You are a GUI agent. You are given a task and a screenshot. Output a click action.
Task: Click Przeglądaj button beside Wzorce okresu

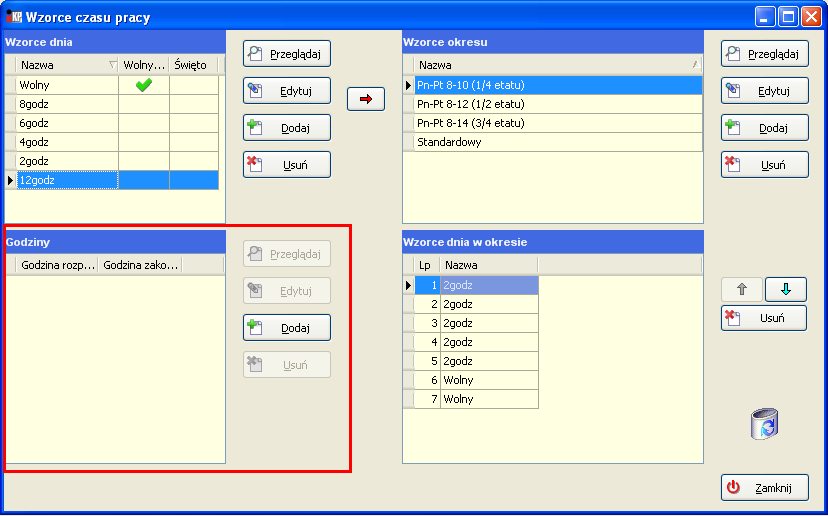point(765,54)
